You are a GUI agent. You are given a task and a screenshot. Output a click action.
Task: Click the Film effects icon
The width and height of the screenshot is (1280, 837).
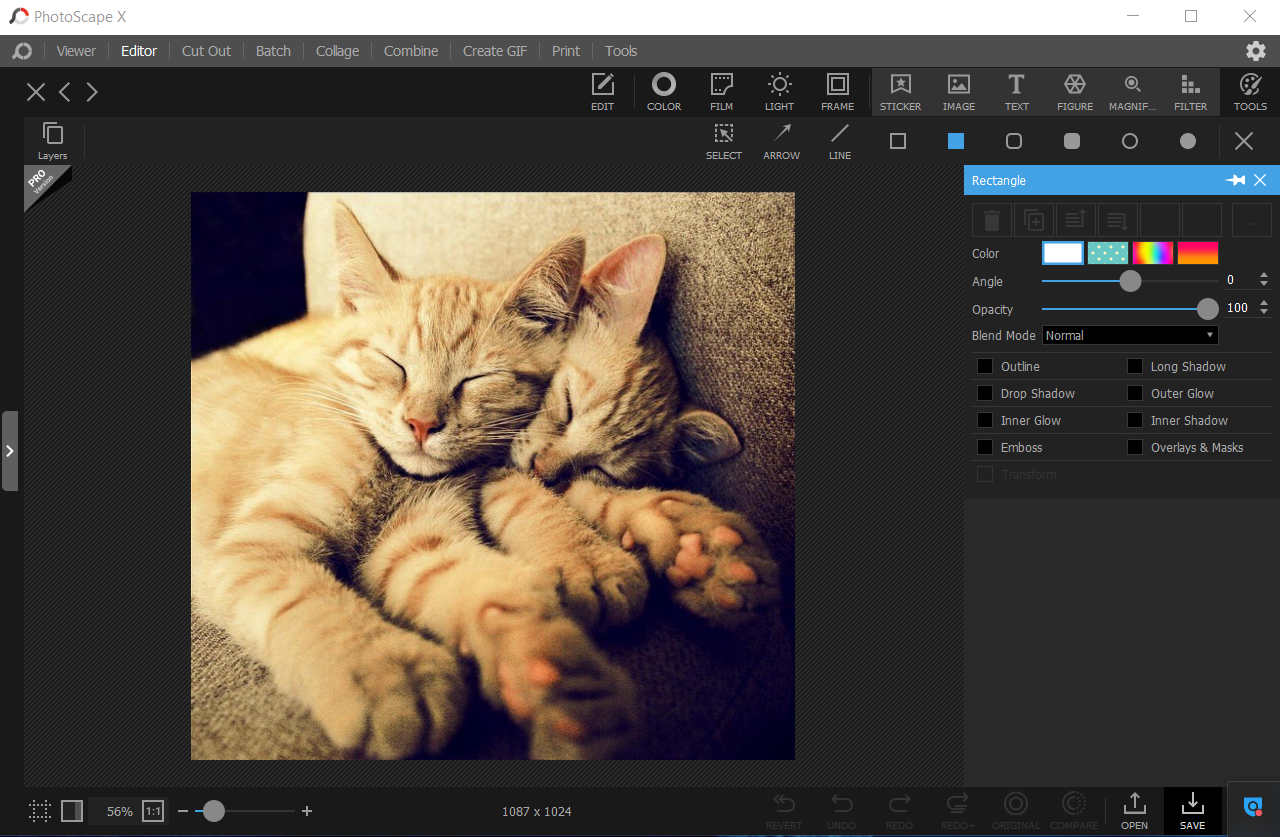click(x=721, y=91)
